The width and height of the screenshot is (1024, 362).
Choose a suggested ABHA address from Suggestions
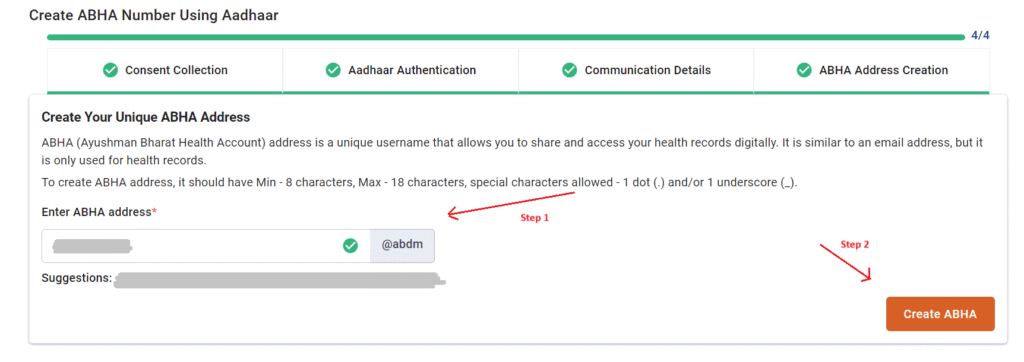pyautogui.click(x=280, y=280)
